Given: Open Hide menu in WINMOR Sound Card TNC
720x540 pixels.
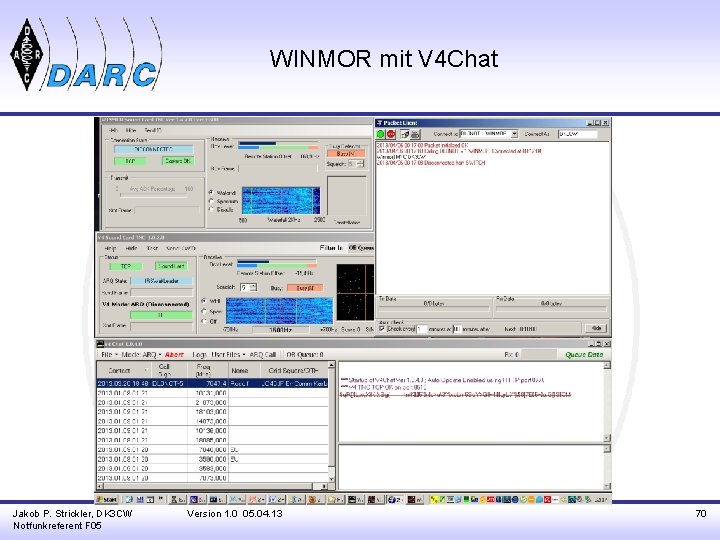Looking at the screenshot, I should point(131,130).
